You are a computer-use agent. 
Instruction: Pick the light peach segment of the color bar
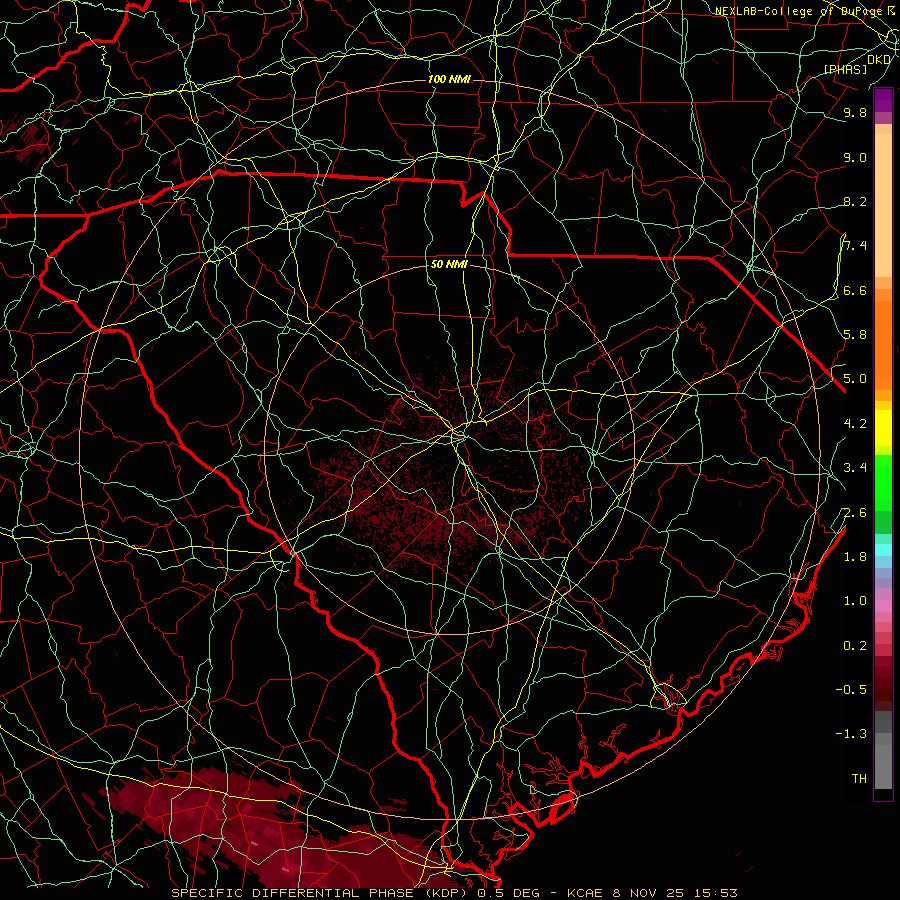883,205
